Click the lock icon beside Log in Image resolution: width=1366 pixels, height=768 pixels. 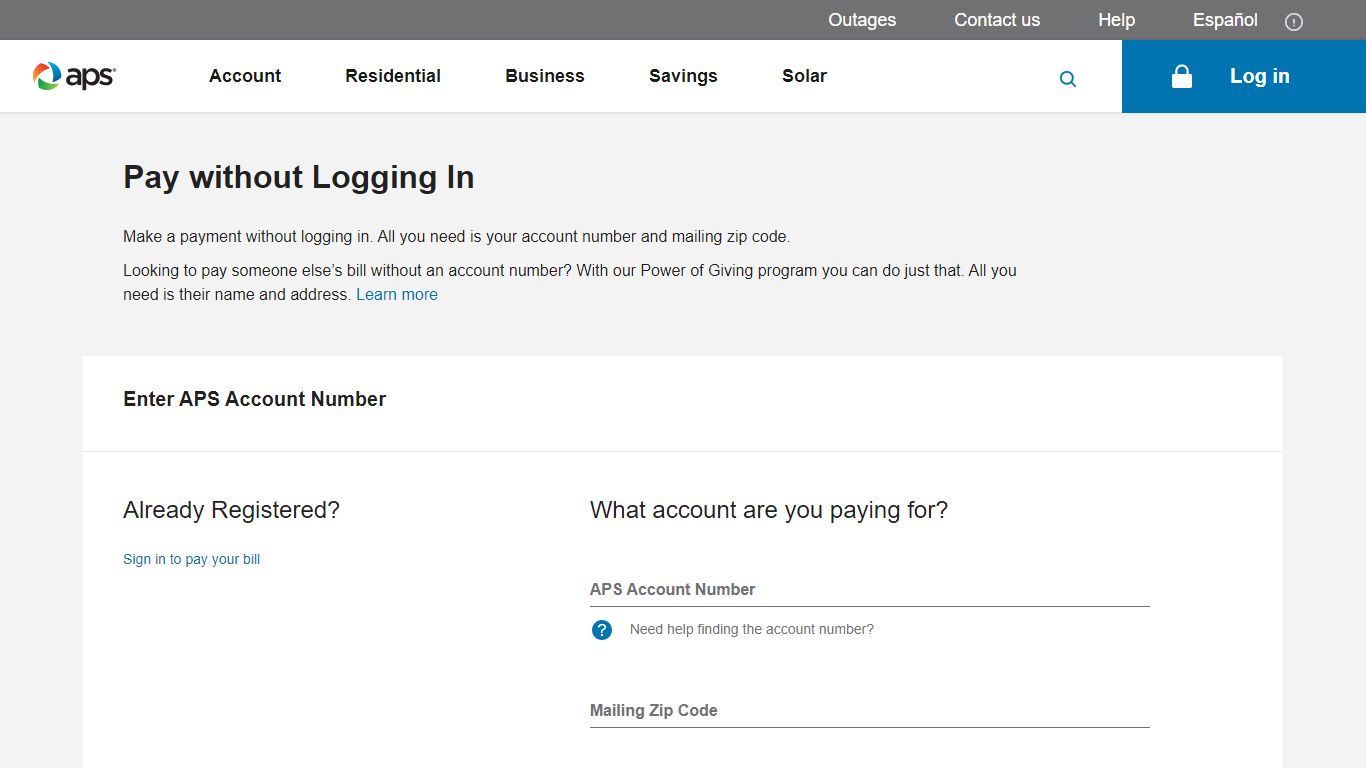[1182, 76]
